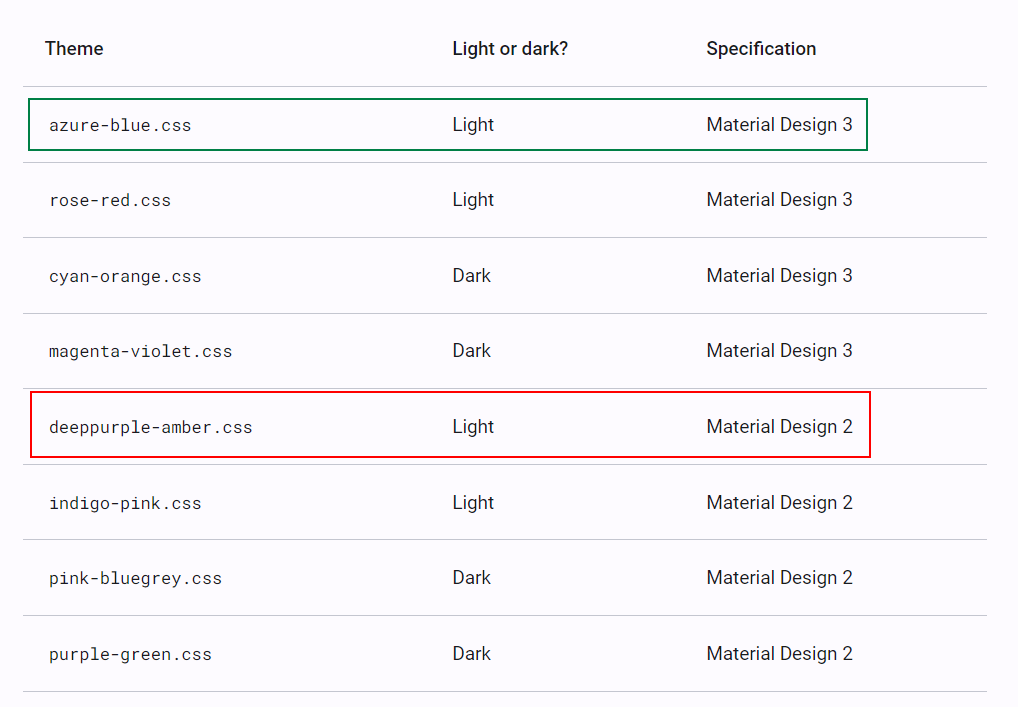Click the indigo-pink.css entry

pyautogui.click(x=125, y=504)
